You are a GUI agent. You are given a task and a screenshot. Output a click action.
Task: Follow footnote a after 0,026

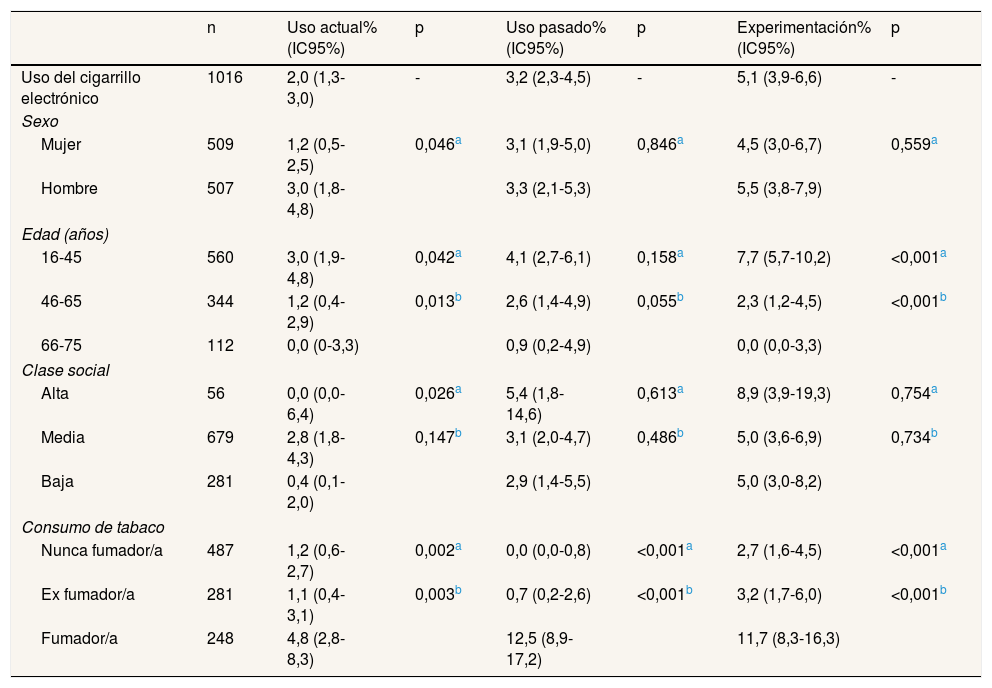(x=458, y=390)
